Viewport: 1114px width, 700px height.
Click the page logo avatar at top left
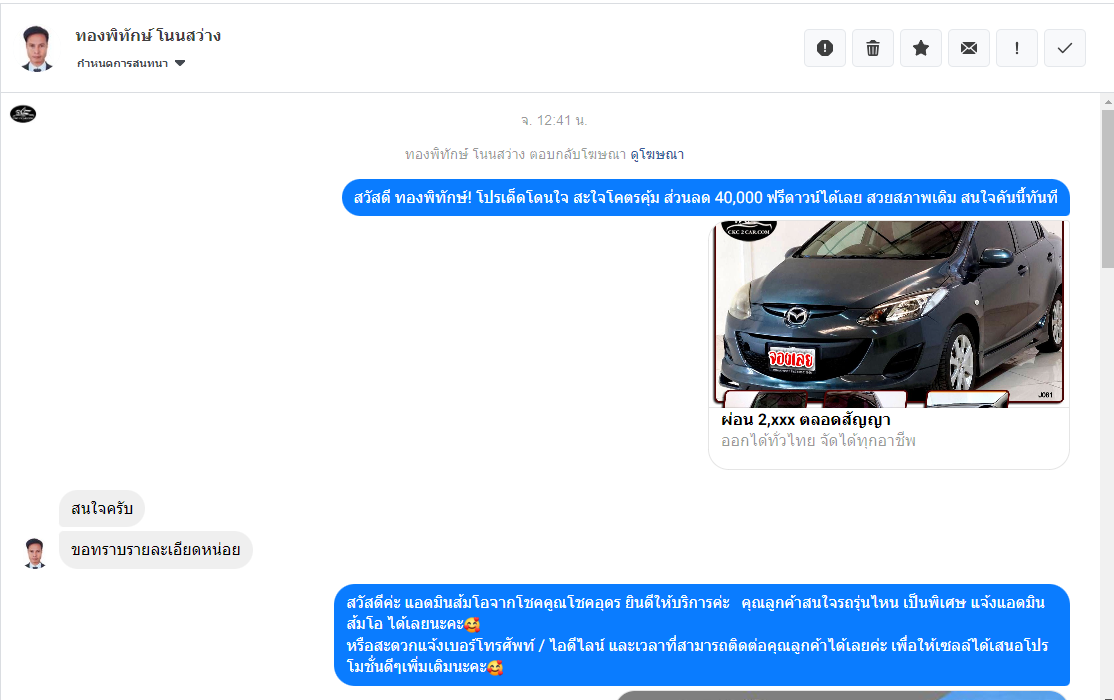[x=23, y=114]
